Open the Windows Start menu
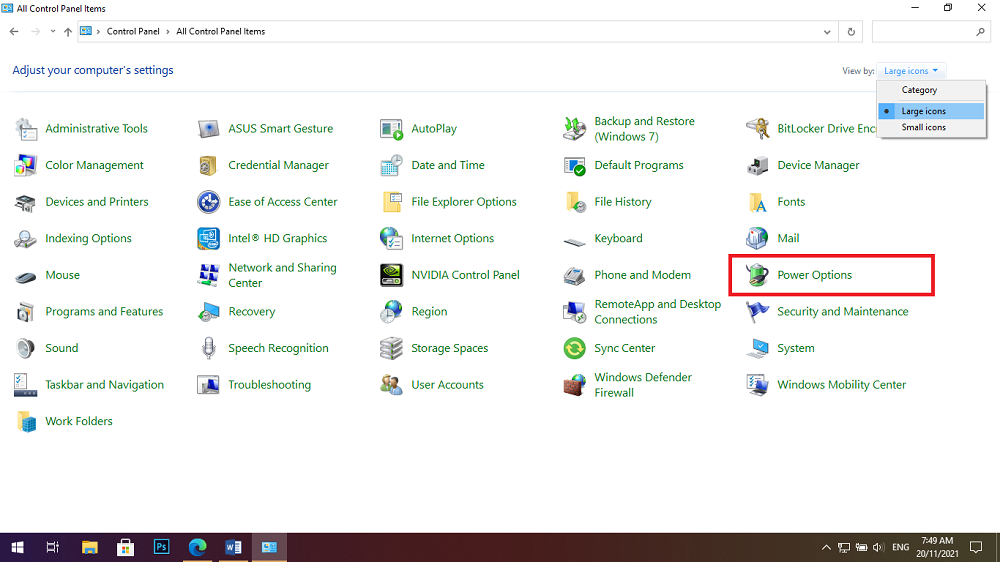 pos(18,547)
